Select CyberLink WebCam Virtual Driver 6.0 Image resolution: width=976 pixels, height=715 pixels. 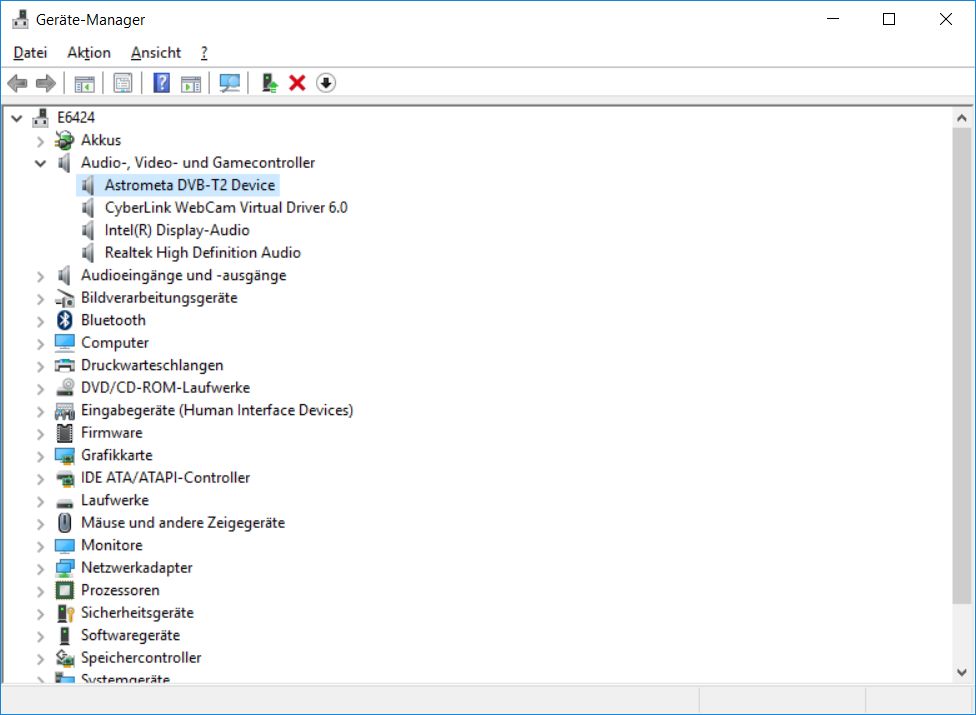(225, 208)
